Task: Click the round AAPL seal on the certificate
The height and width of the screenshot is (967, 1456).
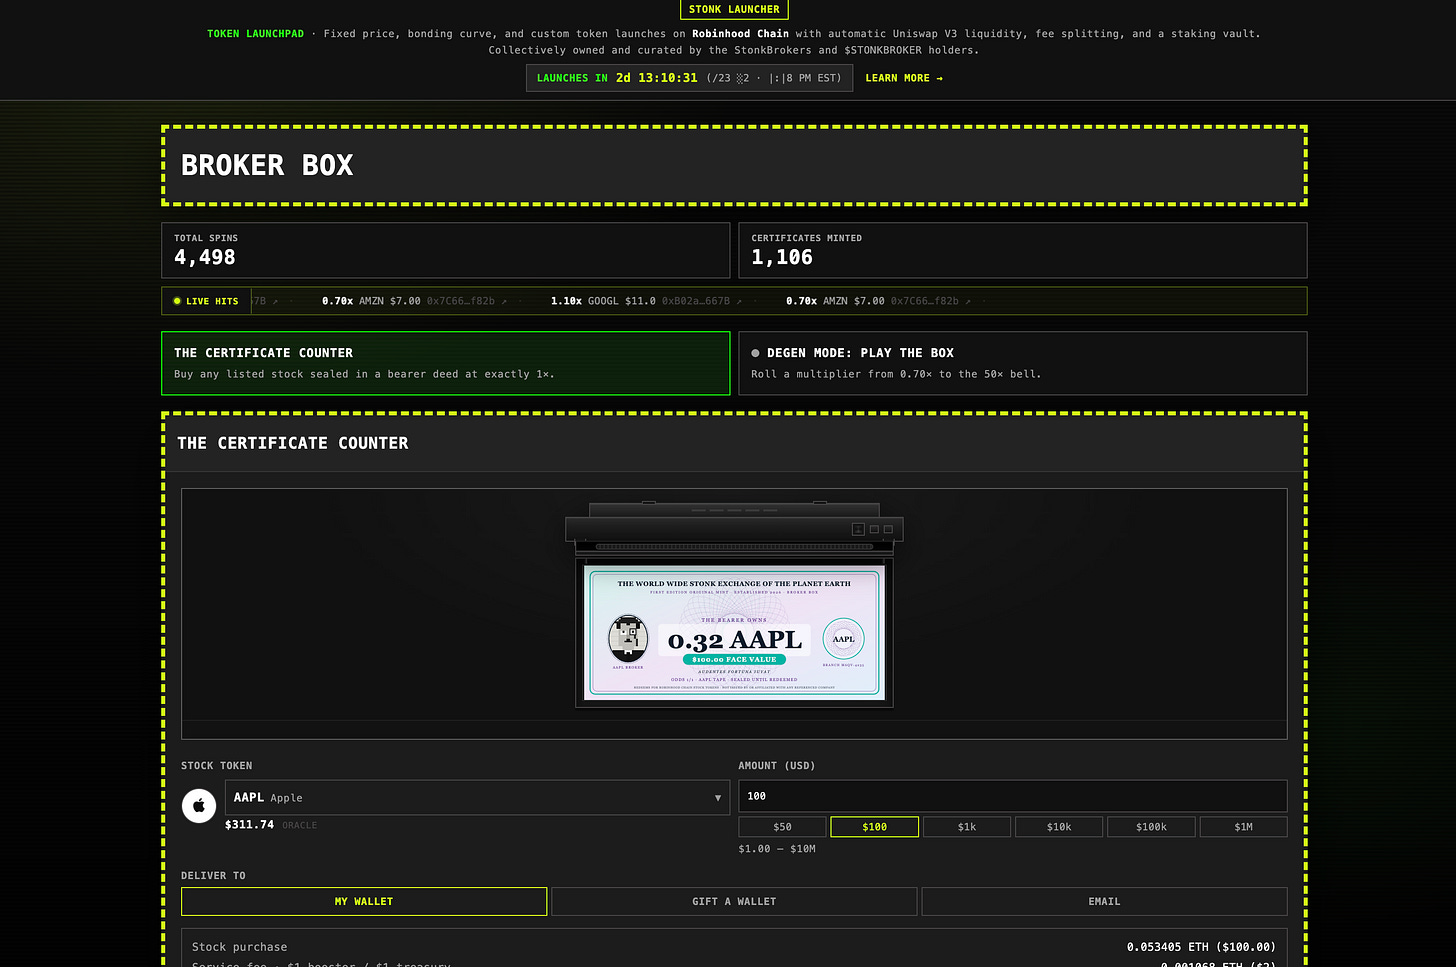Action: [843, 639]
